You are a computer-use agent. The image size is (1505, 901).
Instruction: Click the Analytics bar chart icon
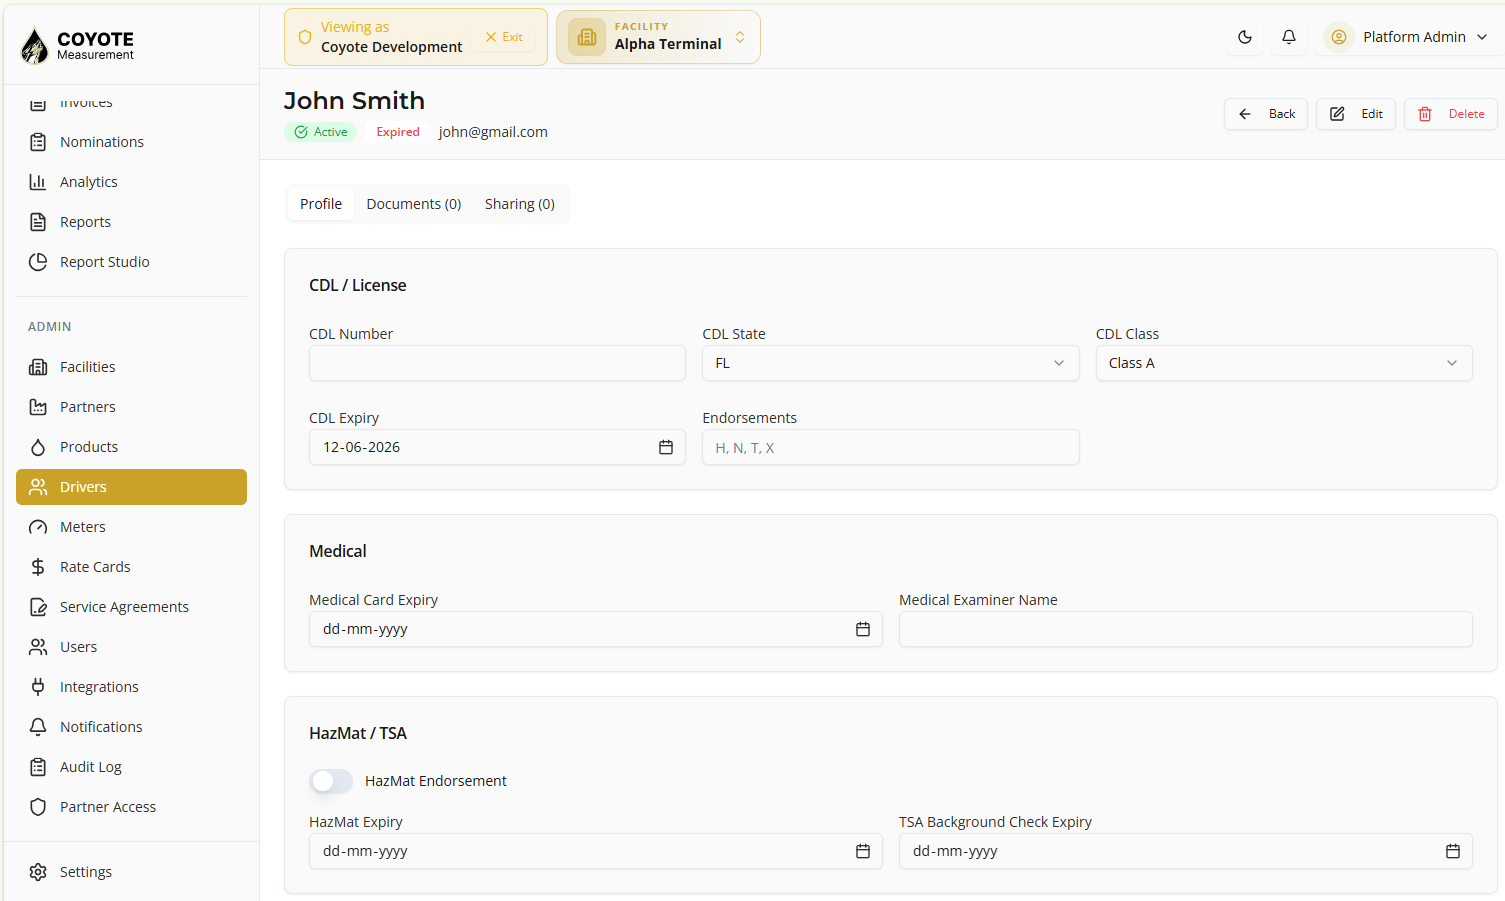coord(38,182)
